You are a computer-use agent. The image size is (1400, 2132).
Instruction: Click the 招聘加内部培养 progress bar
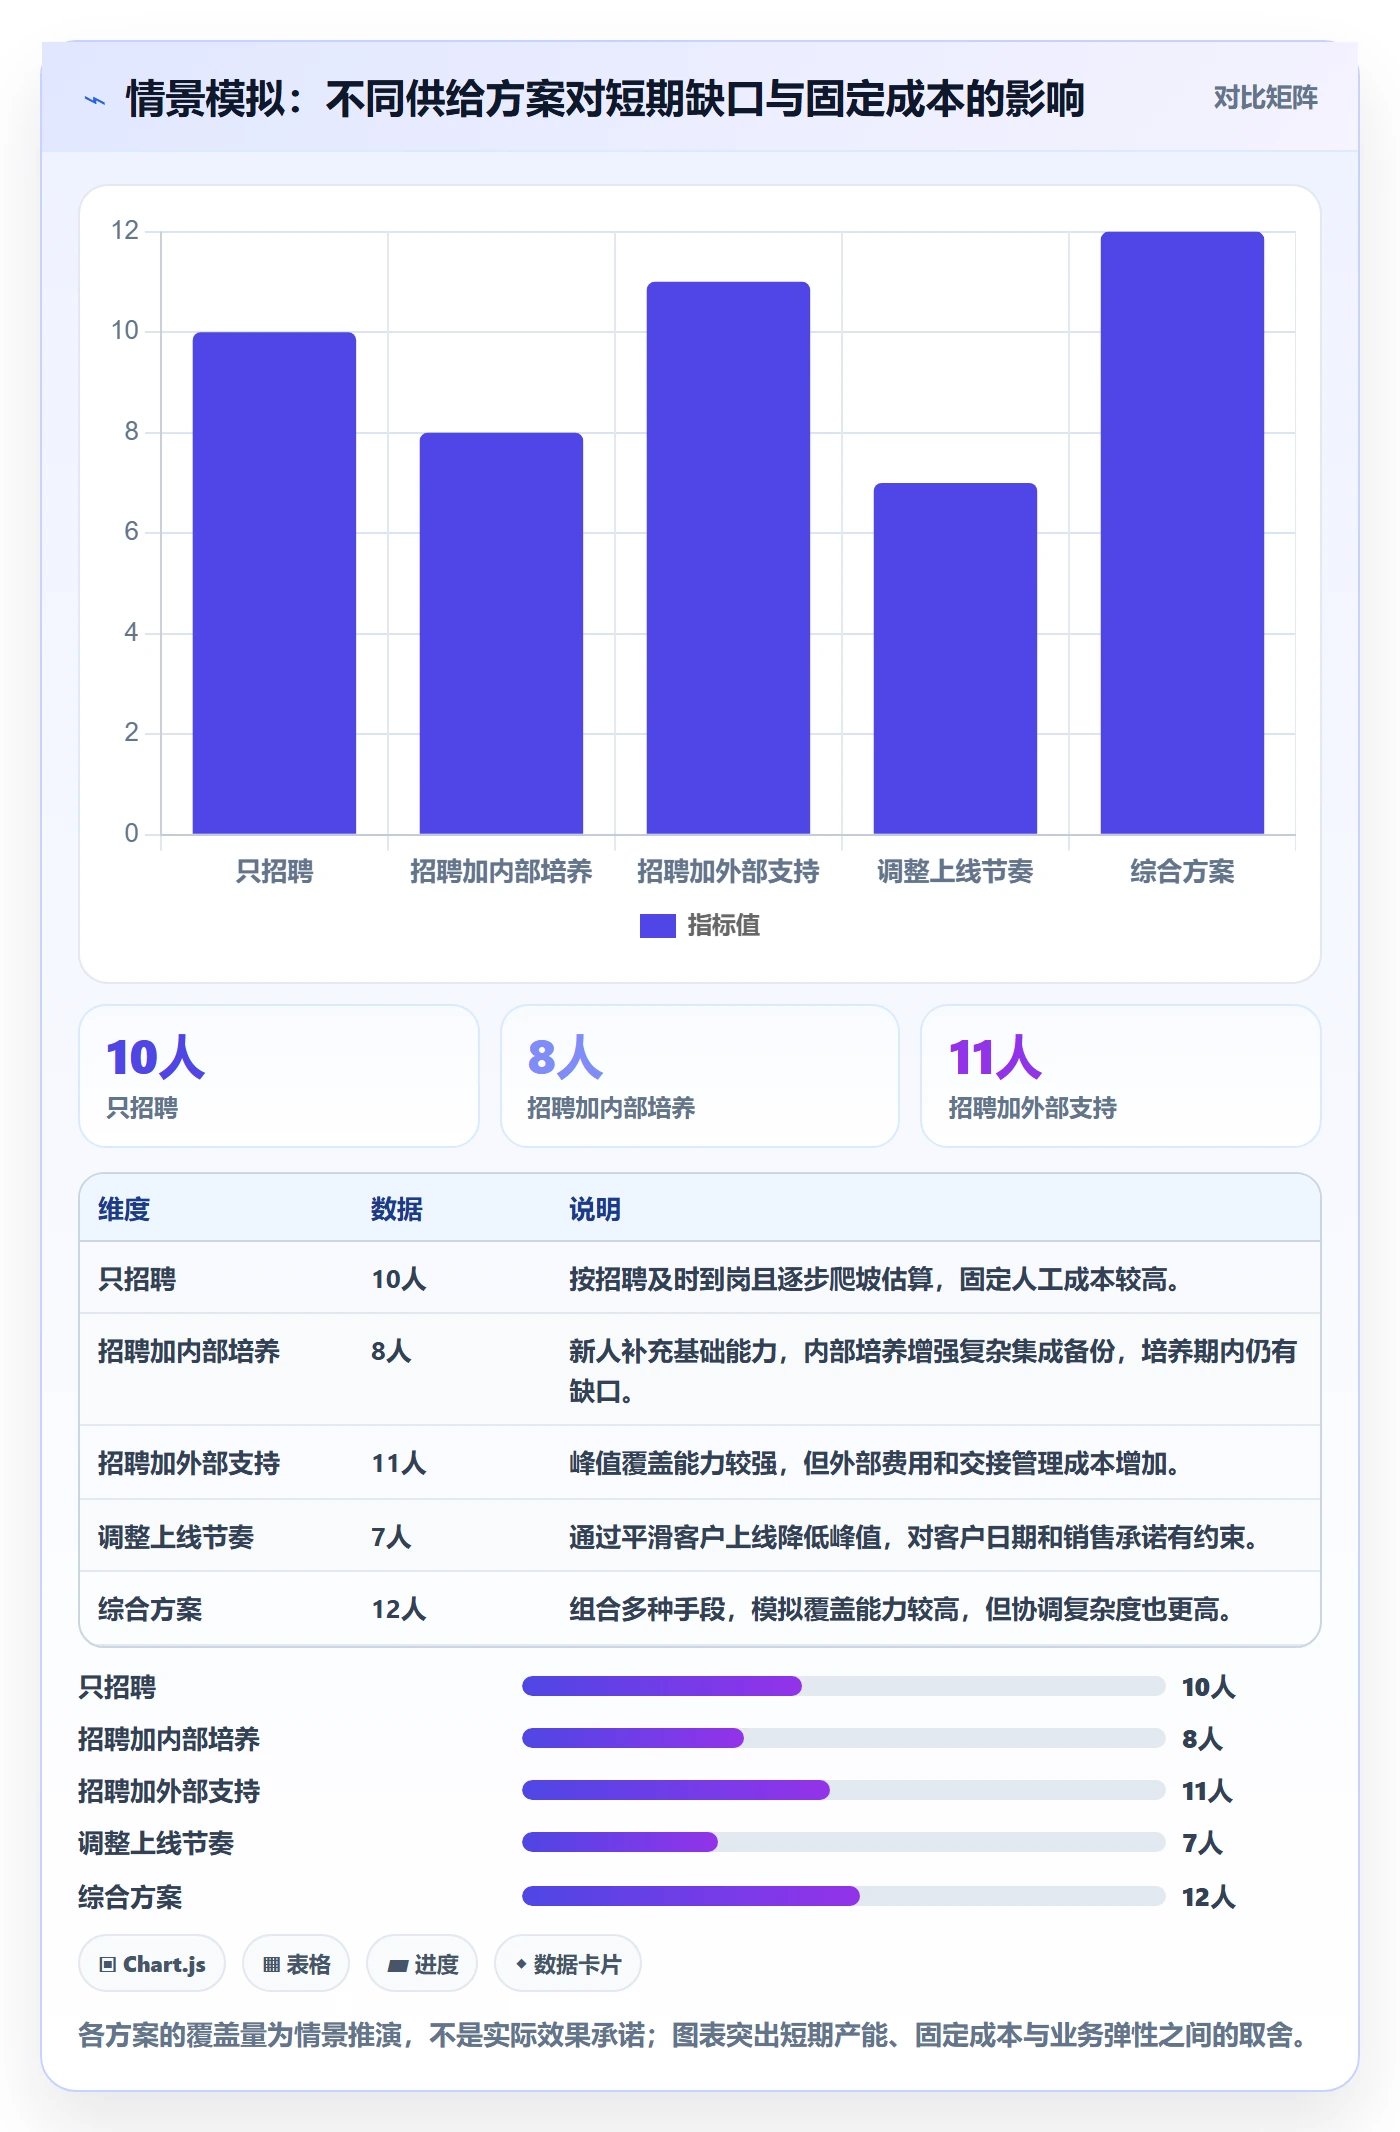tap(844, 1738)
